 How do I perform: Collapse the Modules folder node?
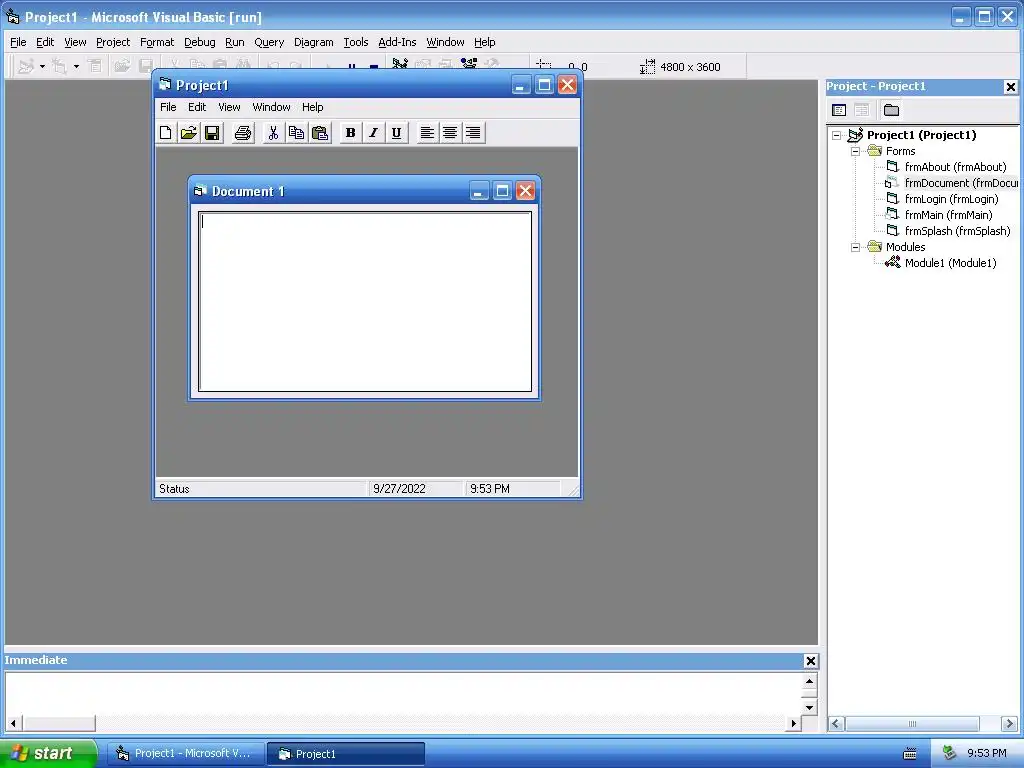[855, 247]
